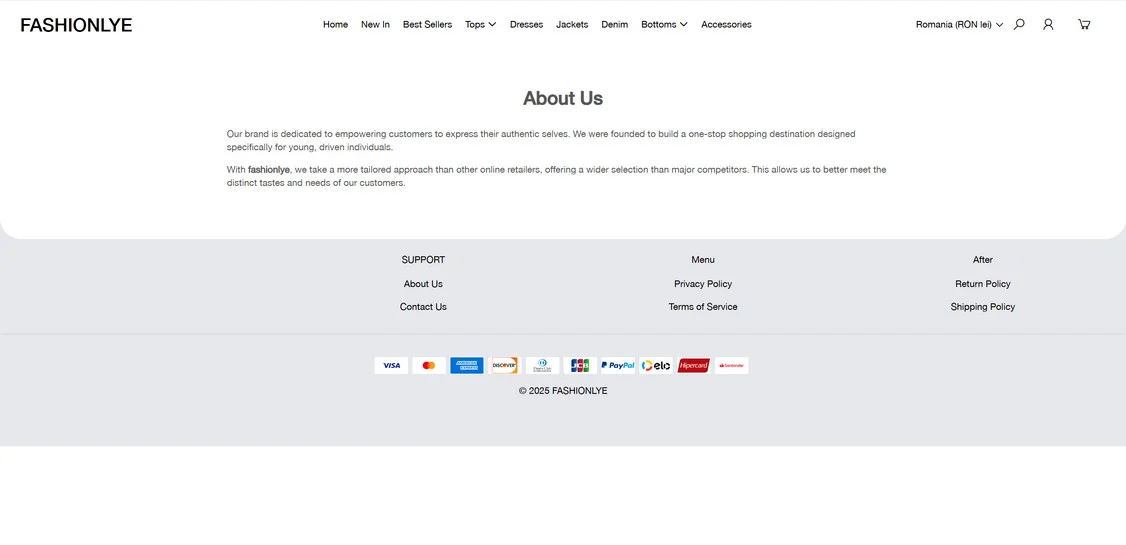Open the Return Policy link
This screenshot has height=545, width=1126.
coord(982,284)
